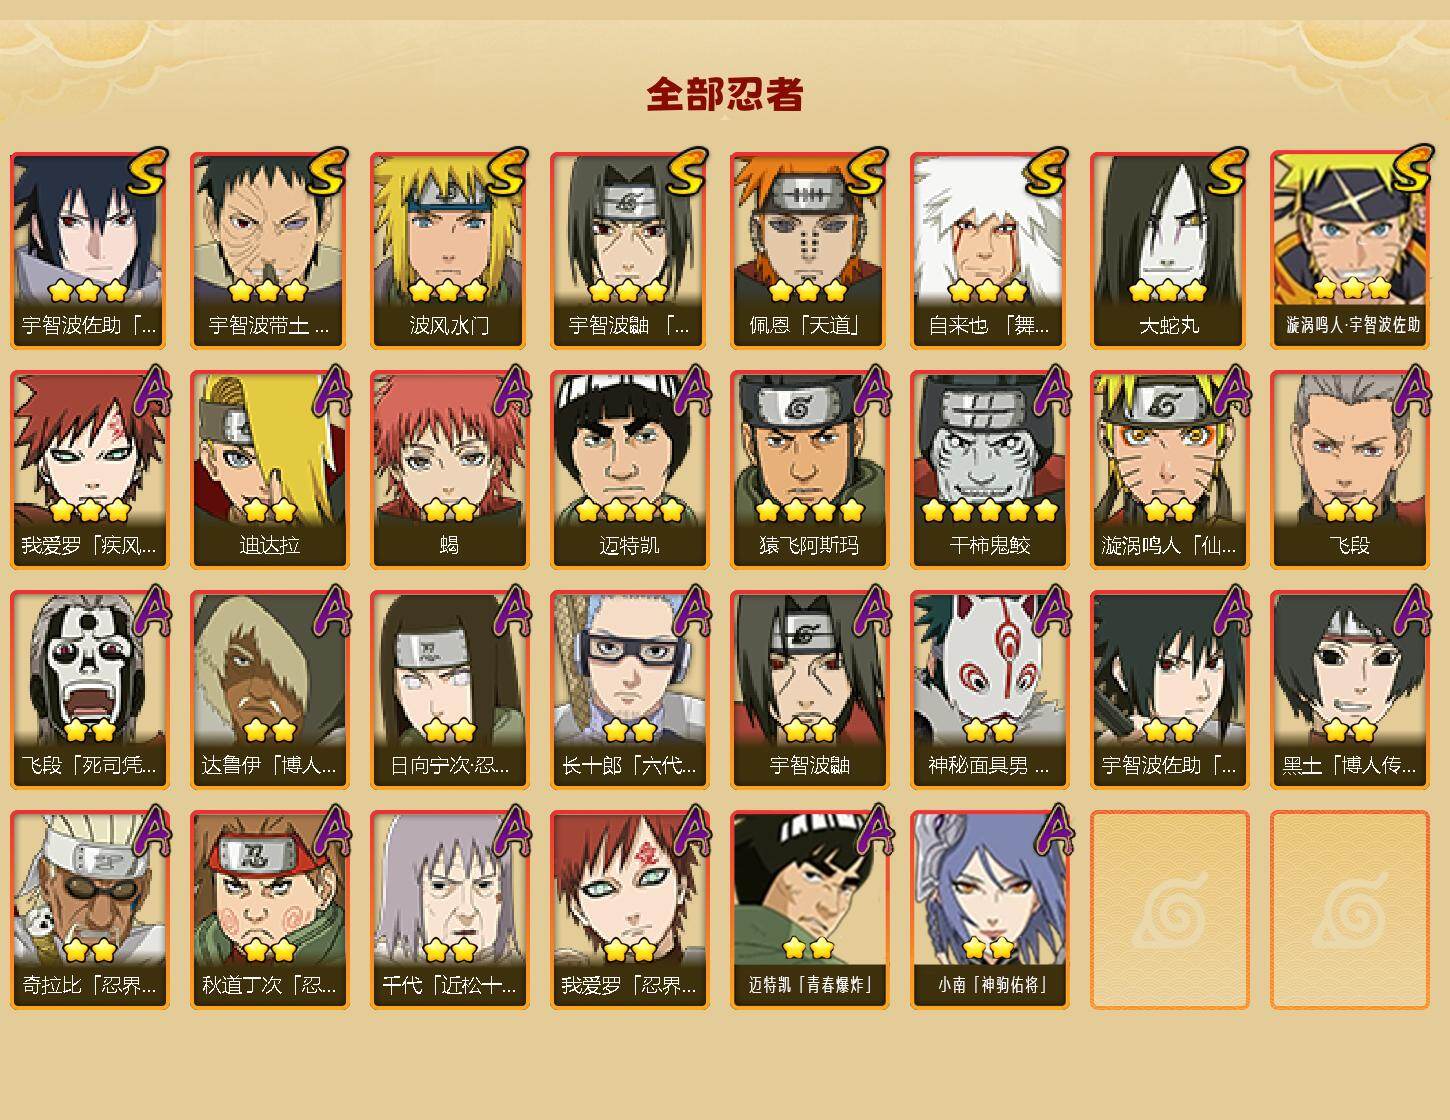Click the 全部忍者 heading
1450x1120 pixels.
[724, 95]
